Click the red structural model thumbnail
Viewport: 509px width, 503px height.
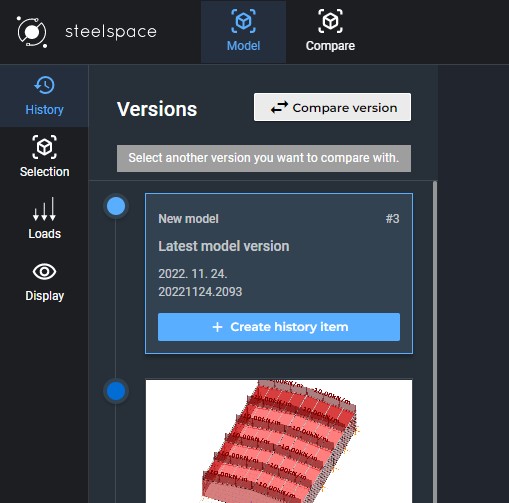279,441
